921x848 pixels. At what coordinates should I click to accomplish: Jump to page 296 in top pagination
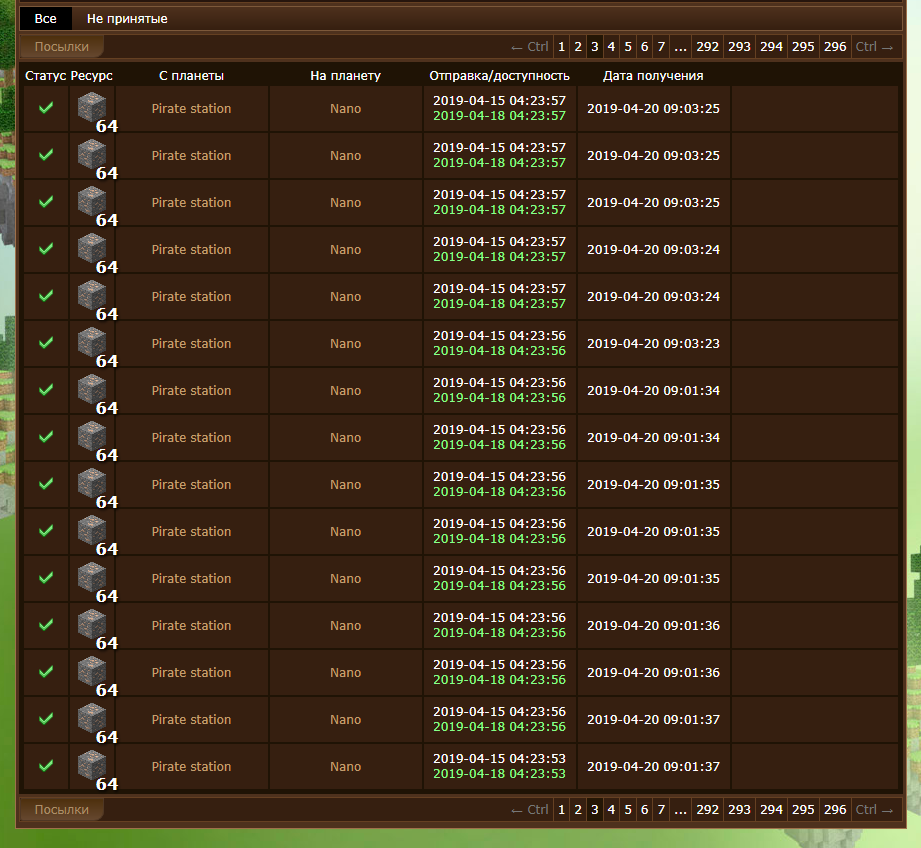[x=835, y=46]
